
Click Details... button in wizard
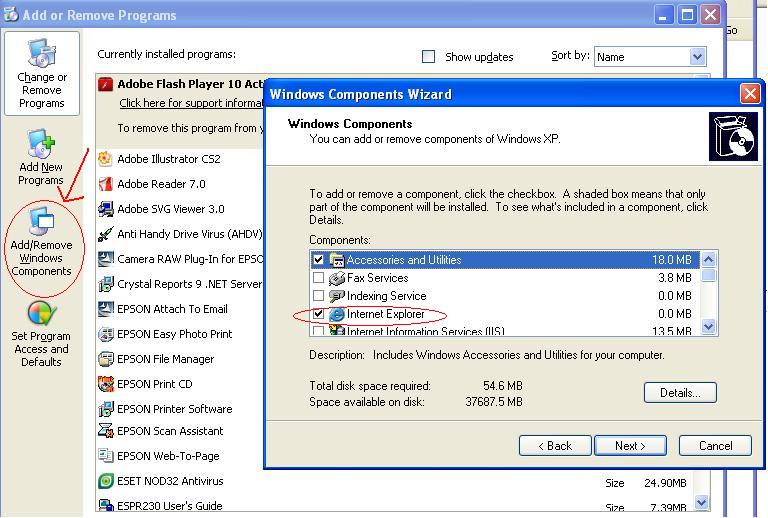coord(680,393)
